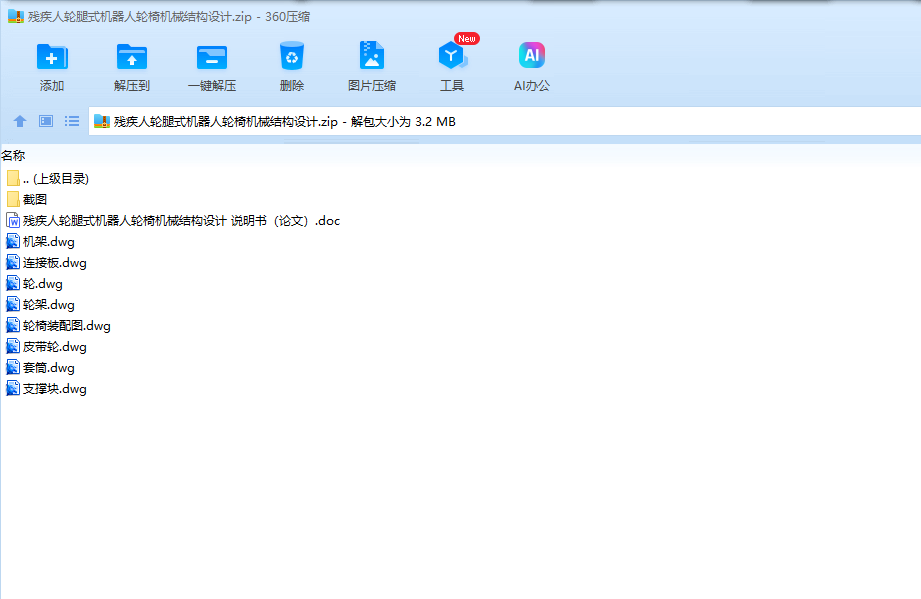Image resolution: width=921 pixels, height=599 pixels.
Task: Click the archive path address field
Action: point(504,122)
